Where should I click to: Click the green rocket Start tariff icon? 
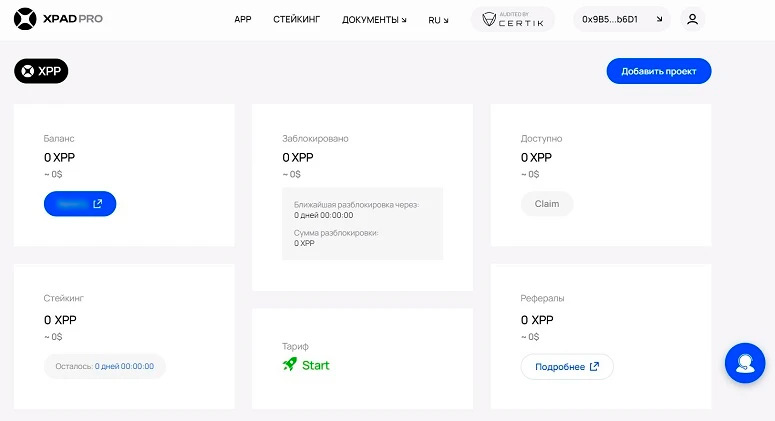(290, 365)
